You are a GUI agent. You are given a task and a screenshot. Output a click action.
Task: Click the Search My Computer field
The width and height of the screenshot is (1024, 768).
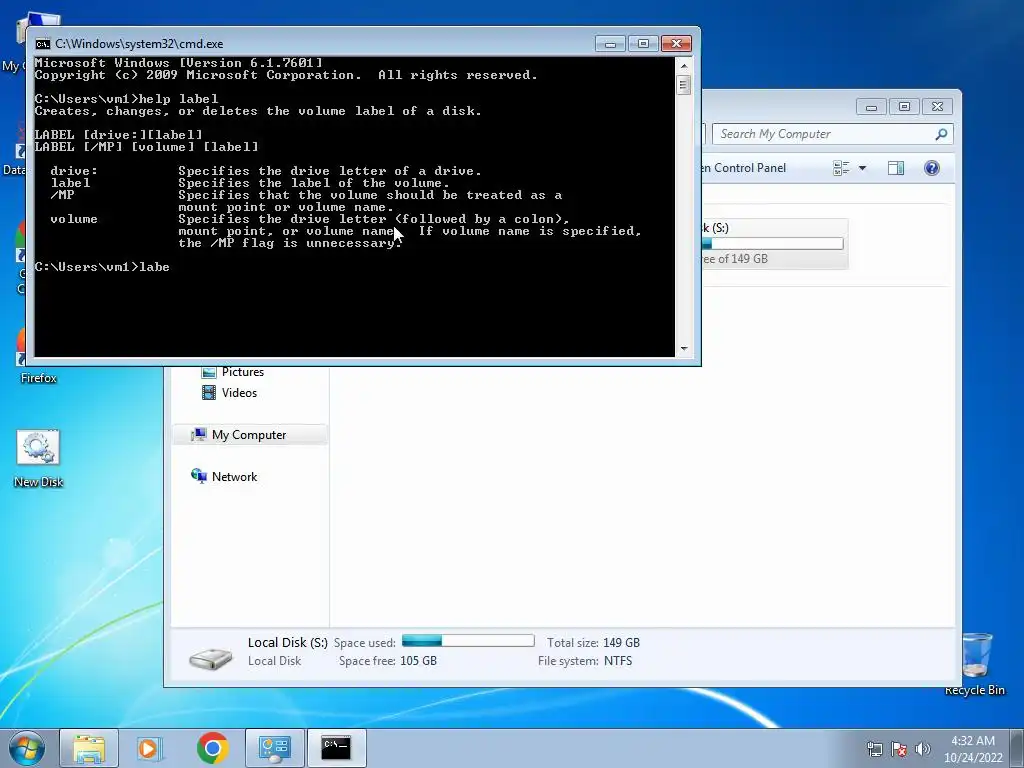coord(832,134)
